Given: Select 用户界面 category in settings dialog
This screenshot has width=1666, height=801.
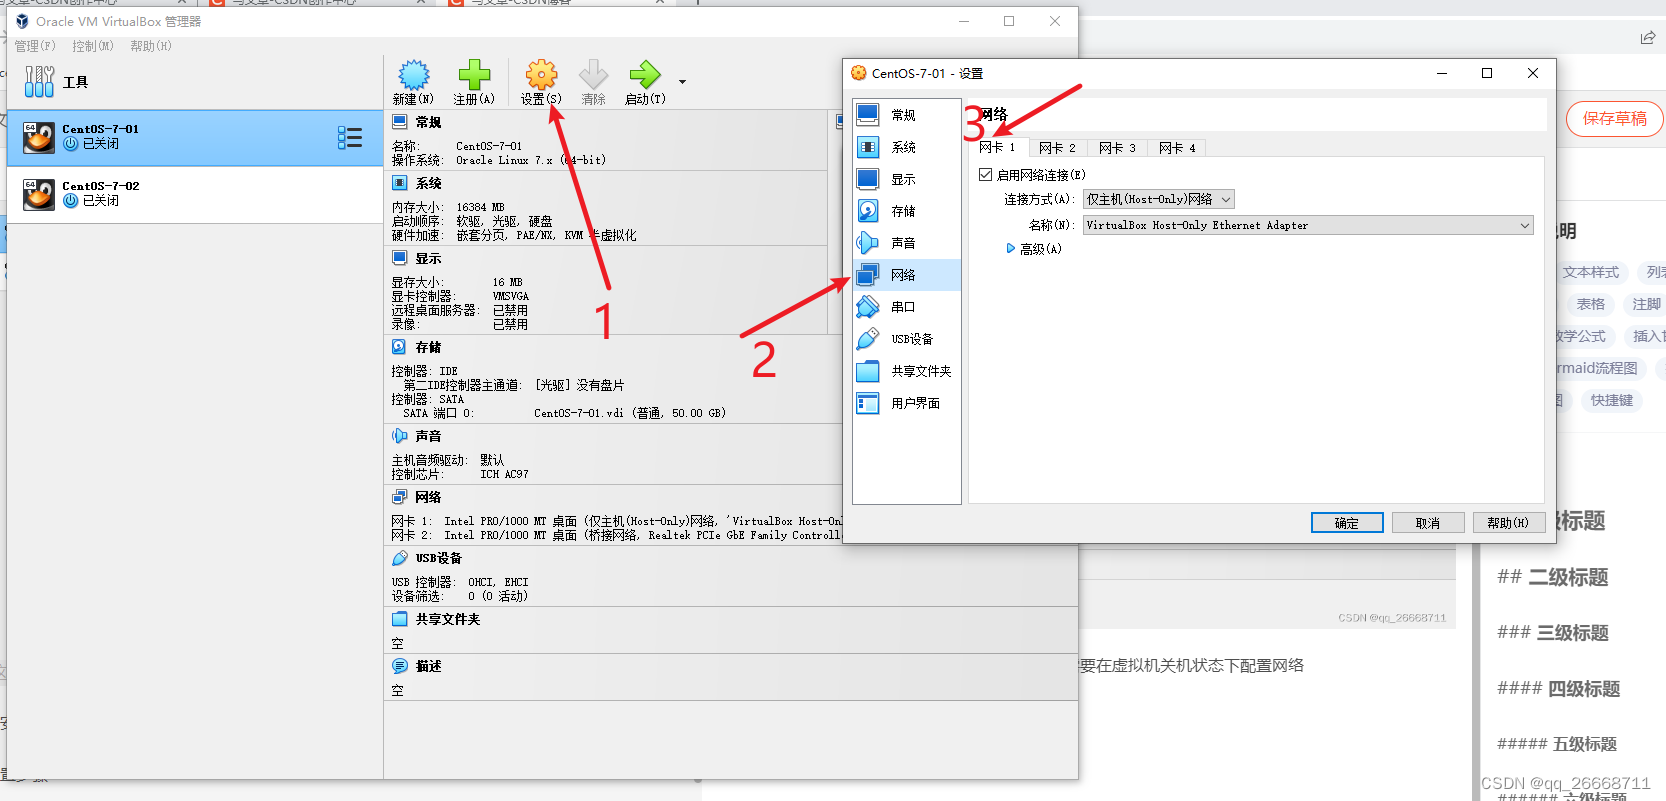Looking at the screenshot, I should (x=907, y=403).
